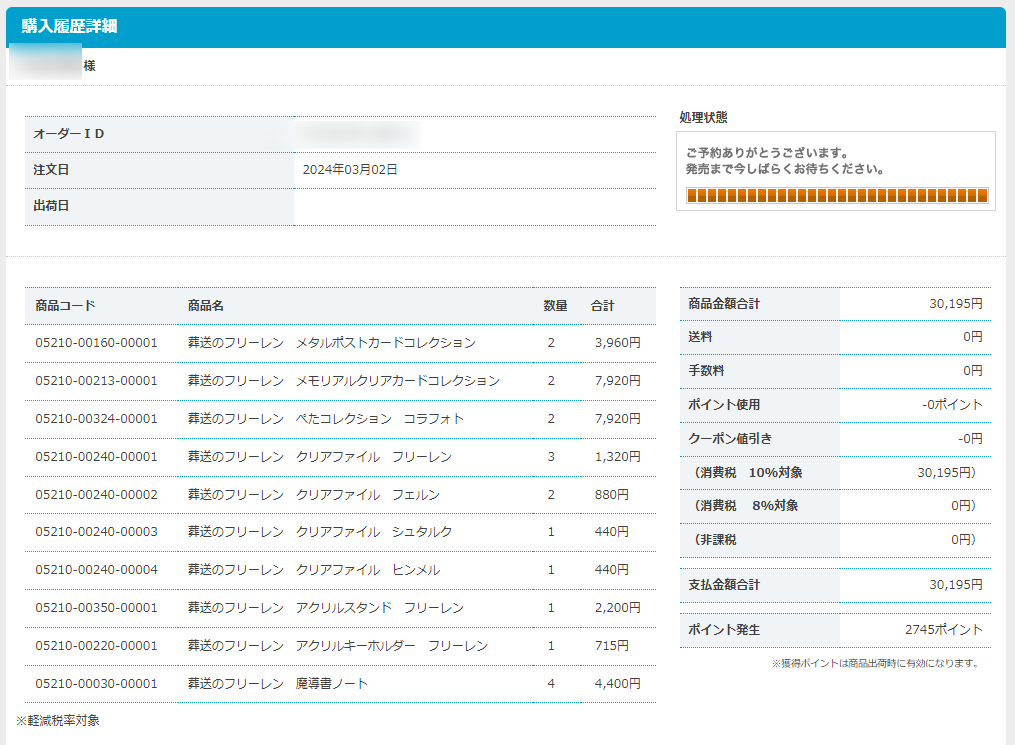Click the ぺたコレクション コラフォト product name
This screenshot has width=1015, height=745.
coord(380,419)
